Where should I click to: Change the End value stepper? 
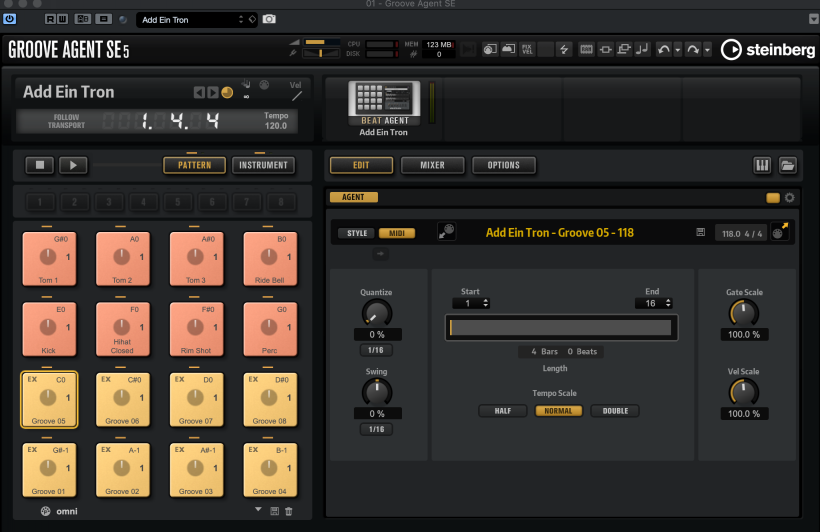tap(668, 303)
